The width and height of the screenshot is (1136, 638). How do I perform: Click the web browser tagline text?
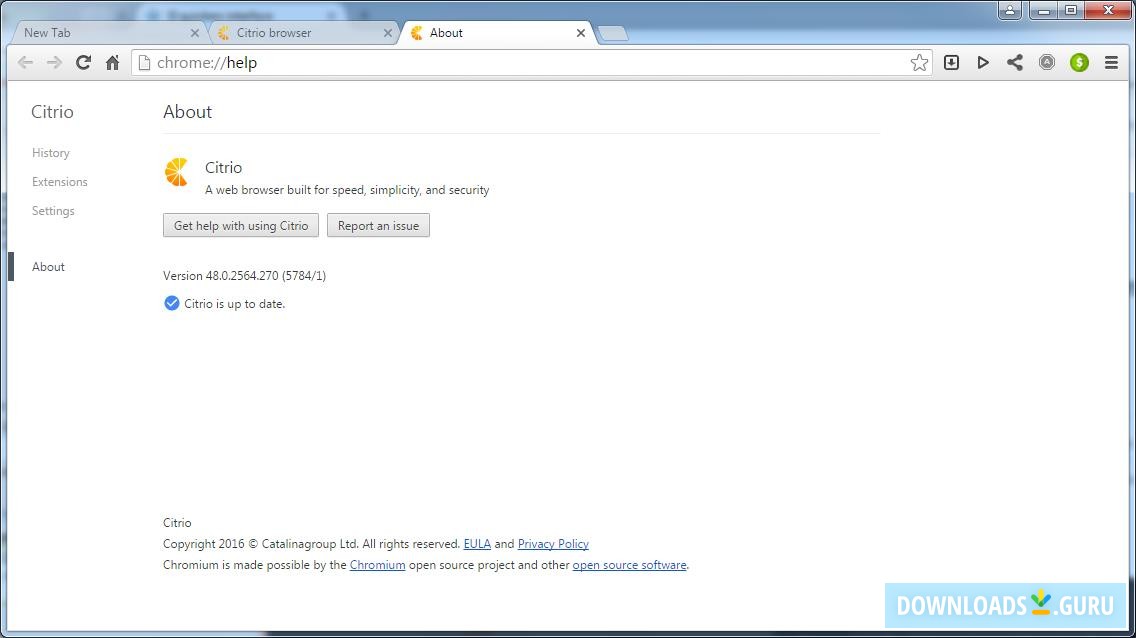click(347, 190)
